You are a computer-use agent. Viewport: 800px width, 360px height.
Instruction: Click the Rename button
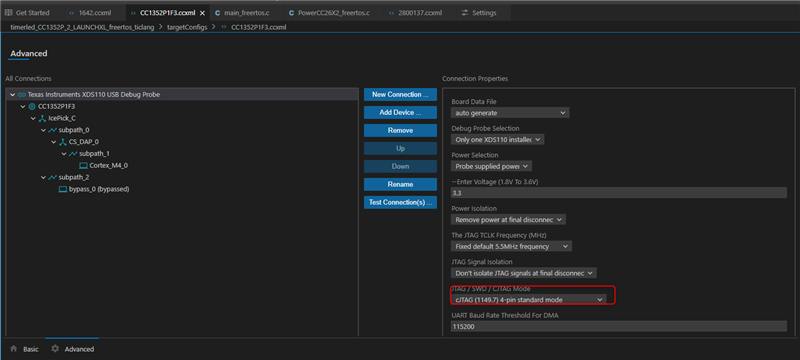coord(401,184)
